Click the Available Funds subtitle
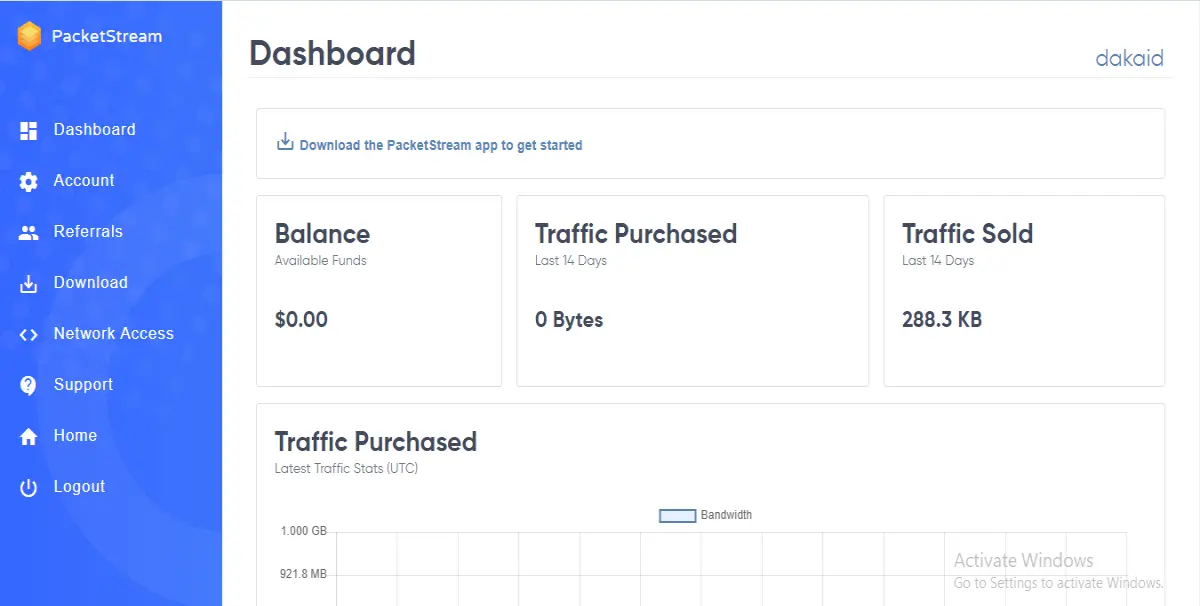Screen dimensions: 1200x606 321,261
